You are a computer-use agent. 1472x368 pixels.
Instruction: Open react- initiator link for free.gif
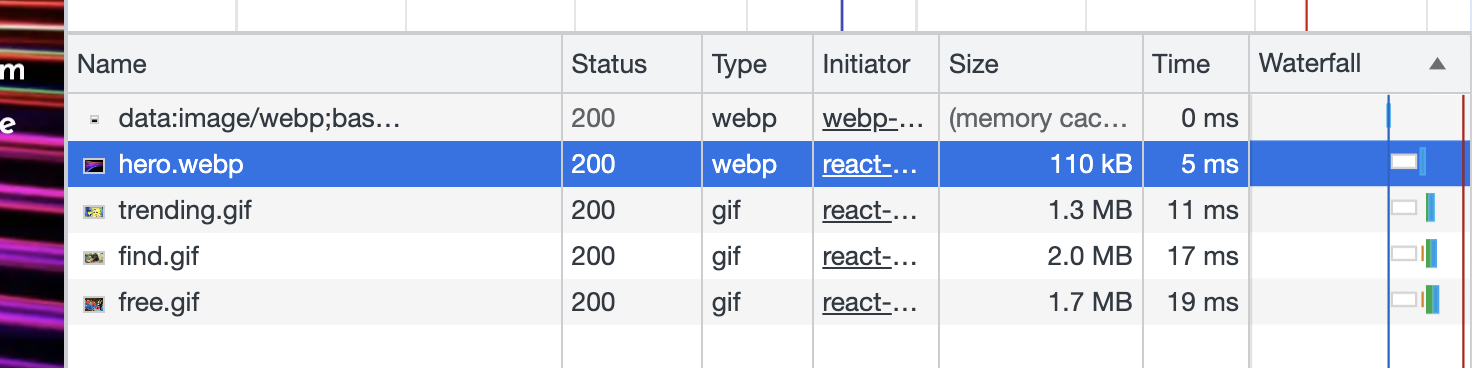870,303
